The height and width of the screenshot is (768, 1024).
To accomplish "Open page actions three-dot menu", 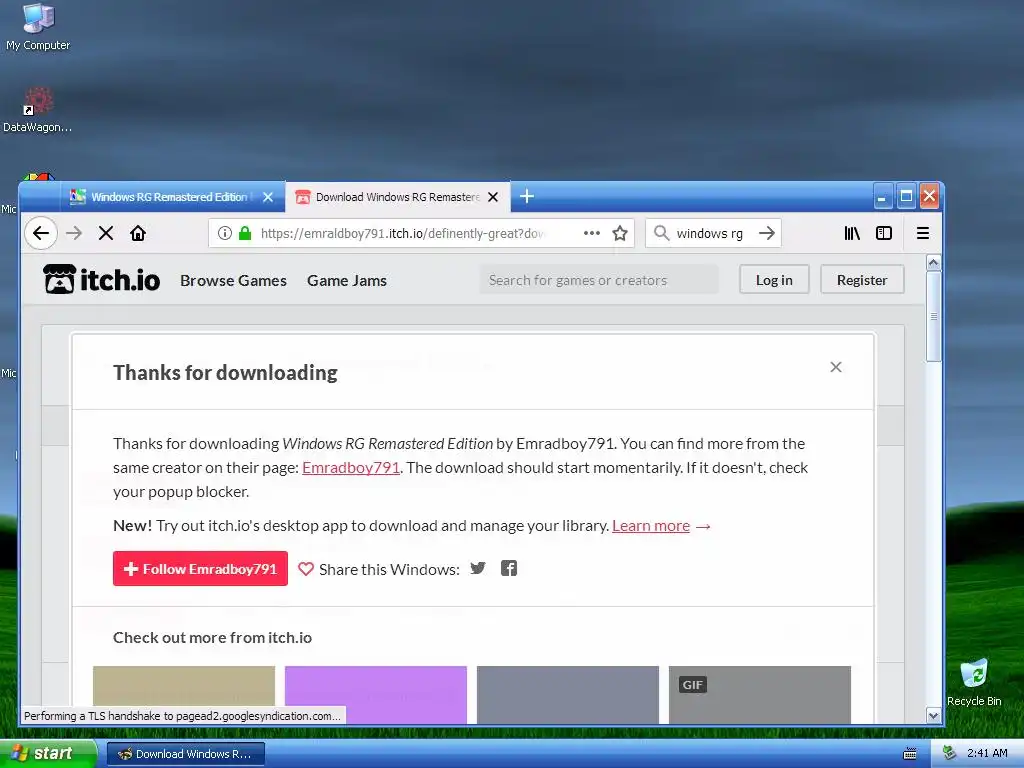I will point(592,233).
